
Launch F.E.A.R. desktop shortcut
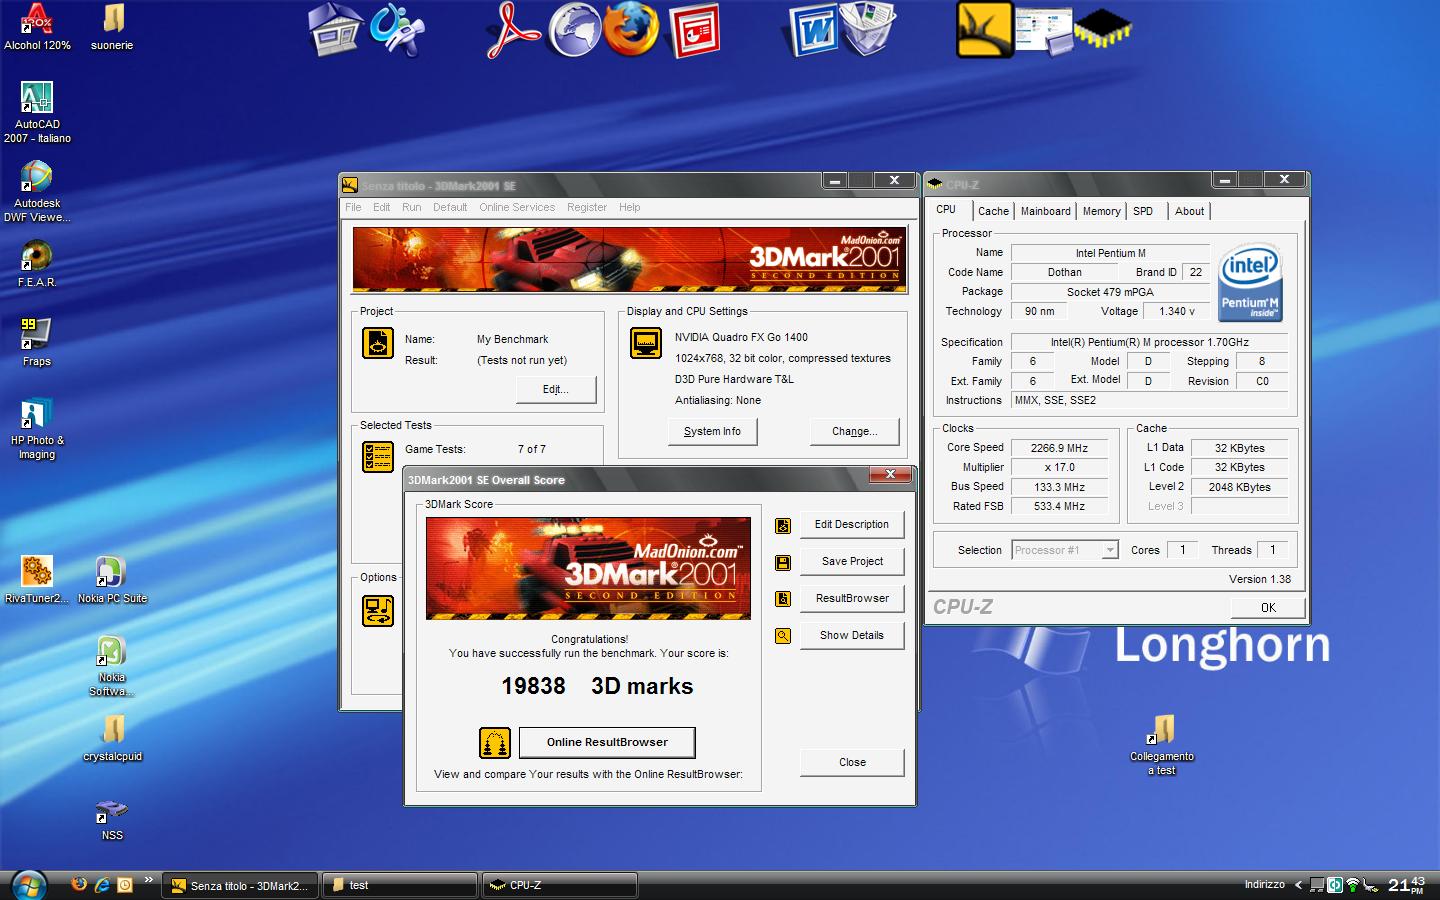37,264
